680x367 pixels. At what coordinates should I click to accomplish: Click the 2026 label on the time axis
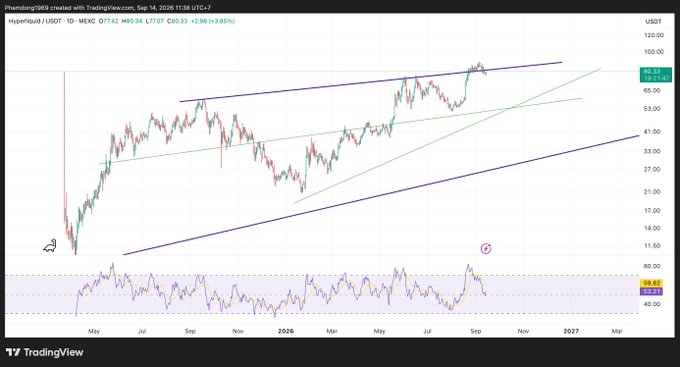point(286,331)
